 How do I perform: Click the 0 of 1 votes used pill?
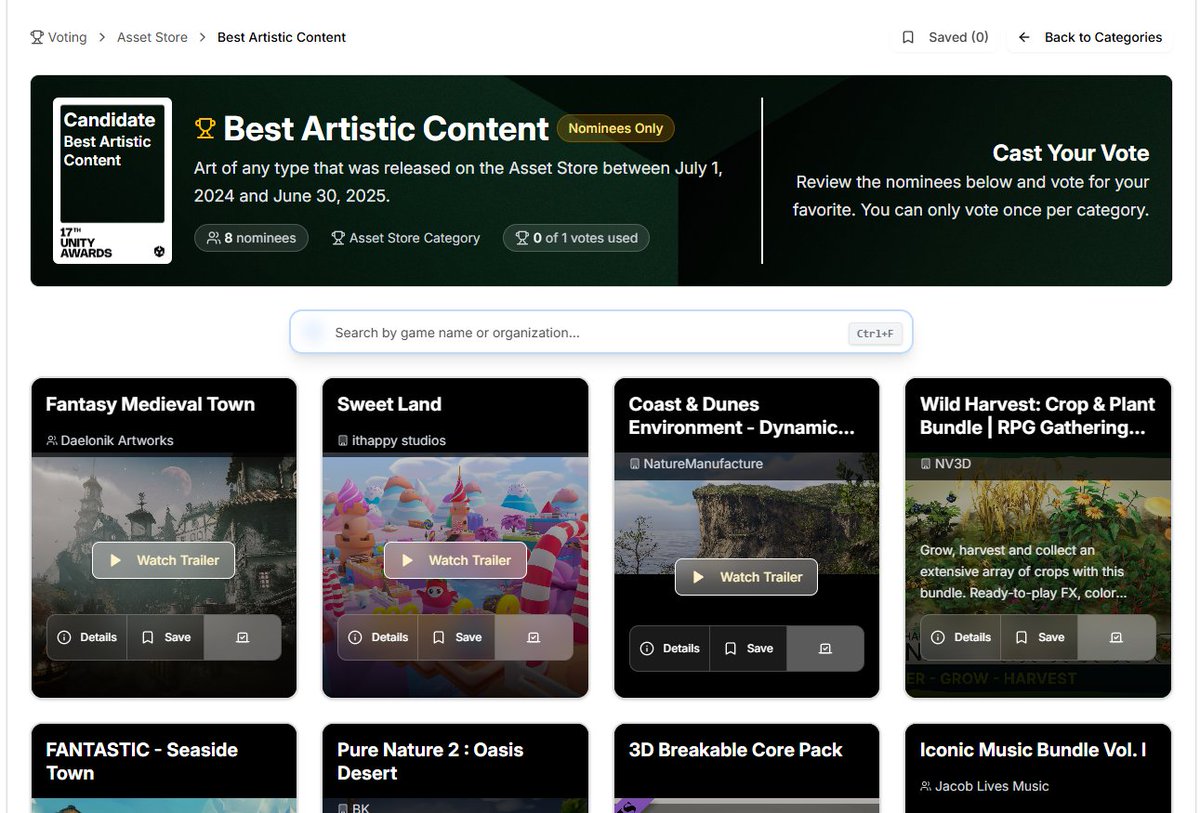tap(576, 238)
